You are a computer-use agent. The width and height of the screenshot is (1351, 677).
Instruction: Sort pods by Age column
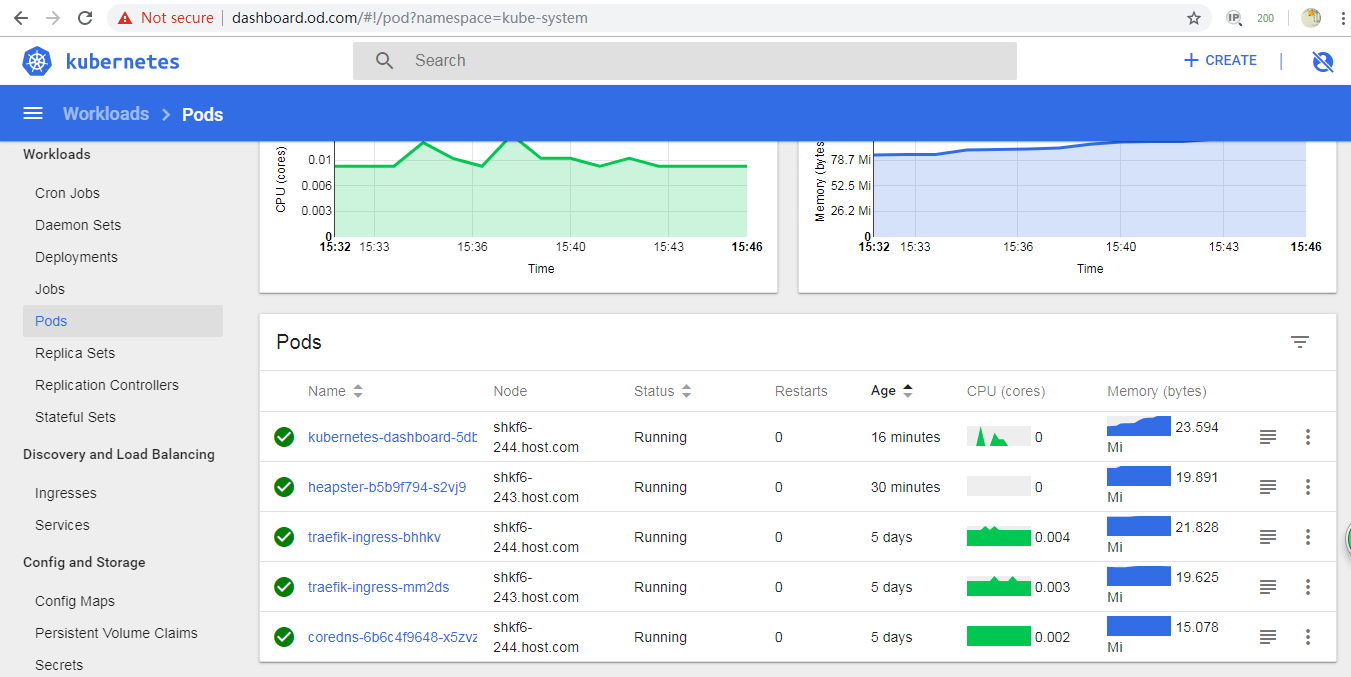point(892,391)
